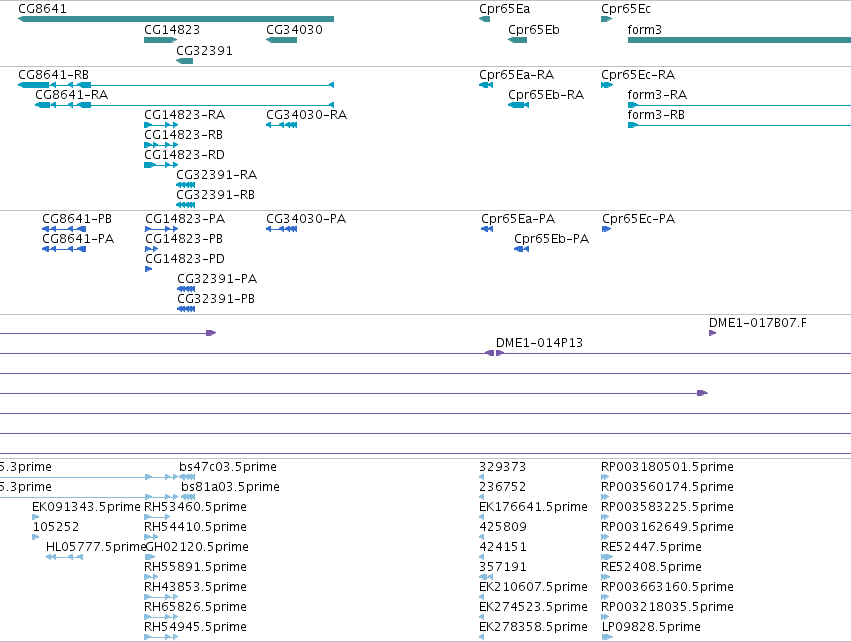Select transcript CG8641-RB
Image resolution: width=851 pixels, height=642 pixels.
click(x=176, y=85)
